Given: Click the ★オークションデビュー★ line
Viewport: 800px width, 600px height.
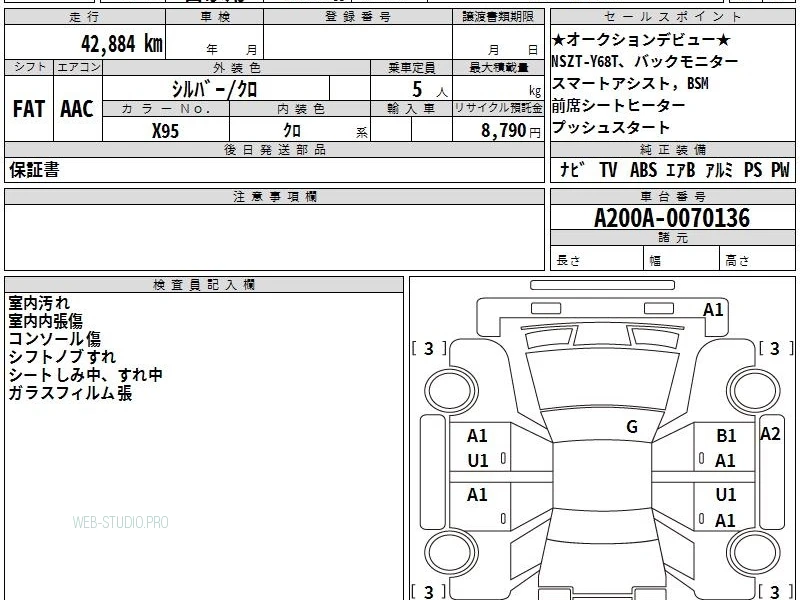Looking at the screenshot, I should pos(641,39).
